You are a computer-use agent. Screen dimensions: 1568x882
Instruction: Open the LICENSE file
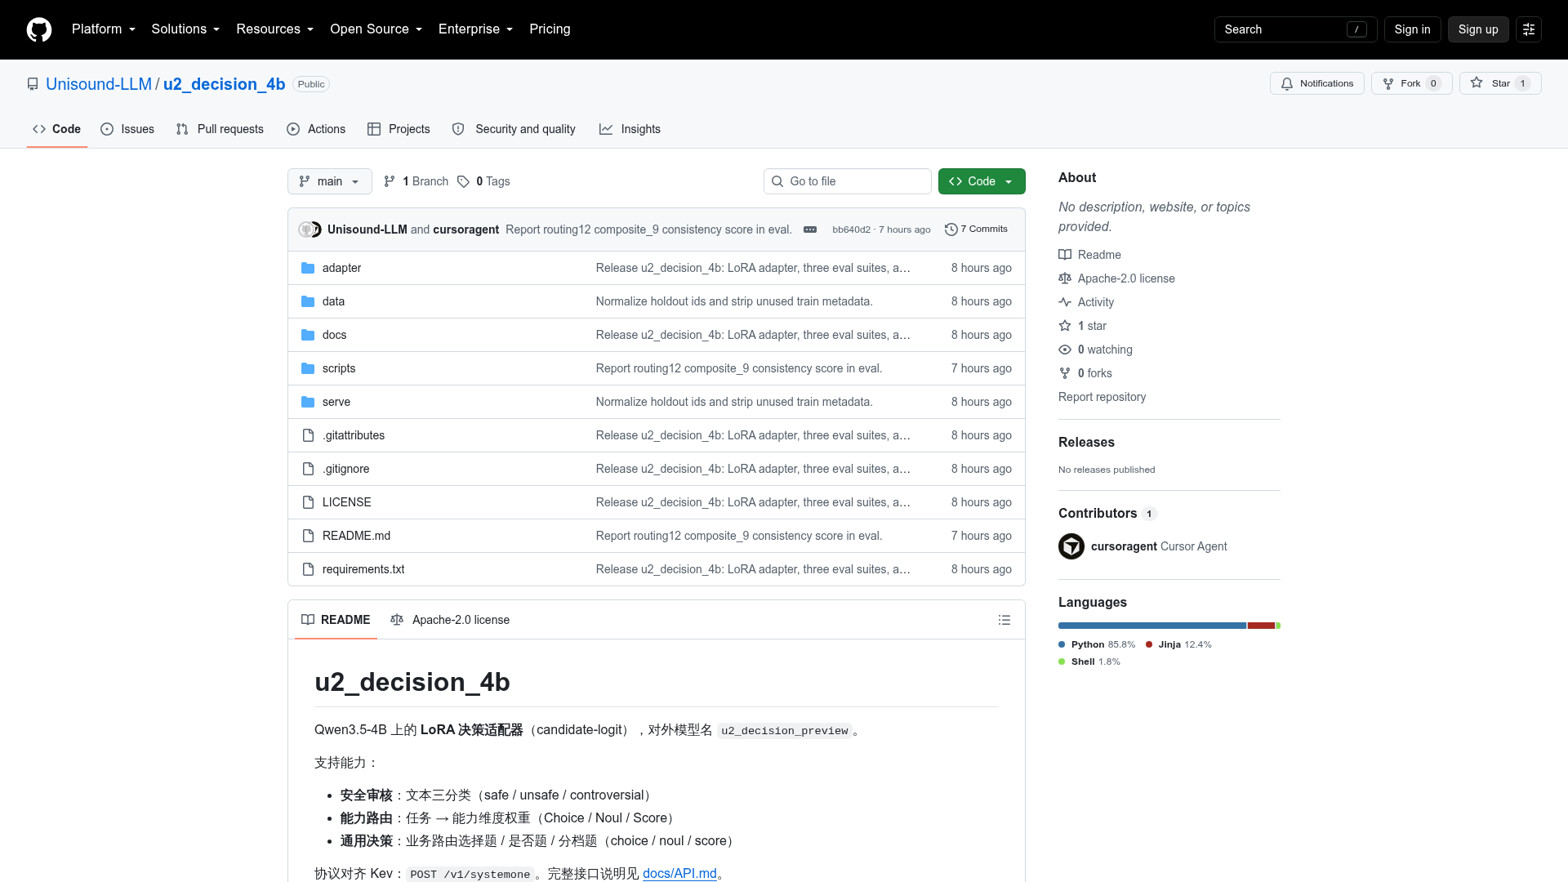pos(346,502)
